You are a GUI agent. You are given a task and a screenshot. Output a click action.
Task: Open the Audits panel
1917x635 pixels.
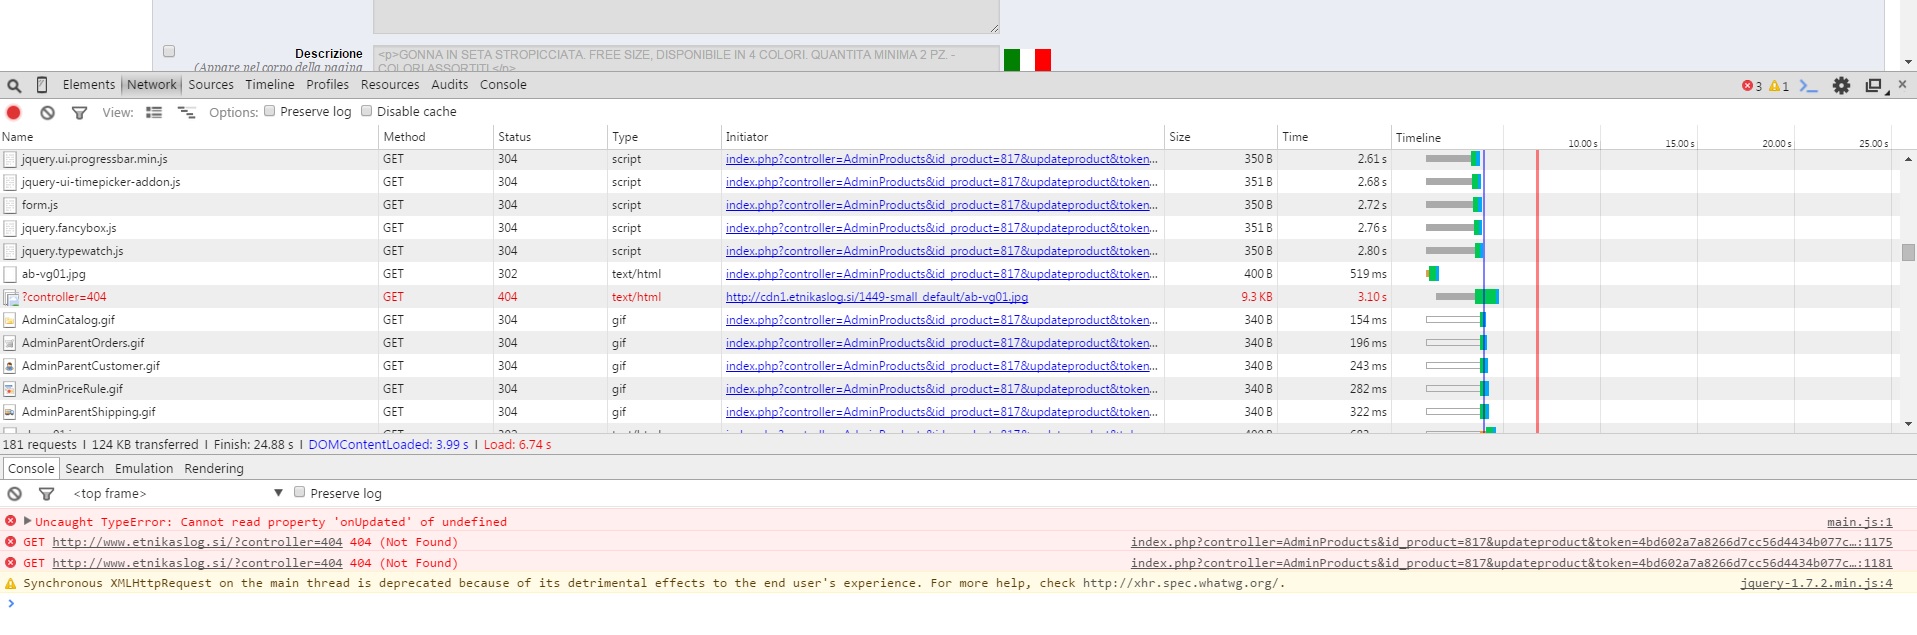449,85
